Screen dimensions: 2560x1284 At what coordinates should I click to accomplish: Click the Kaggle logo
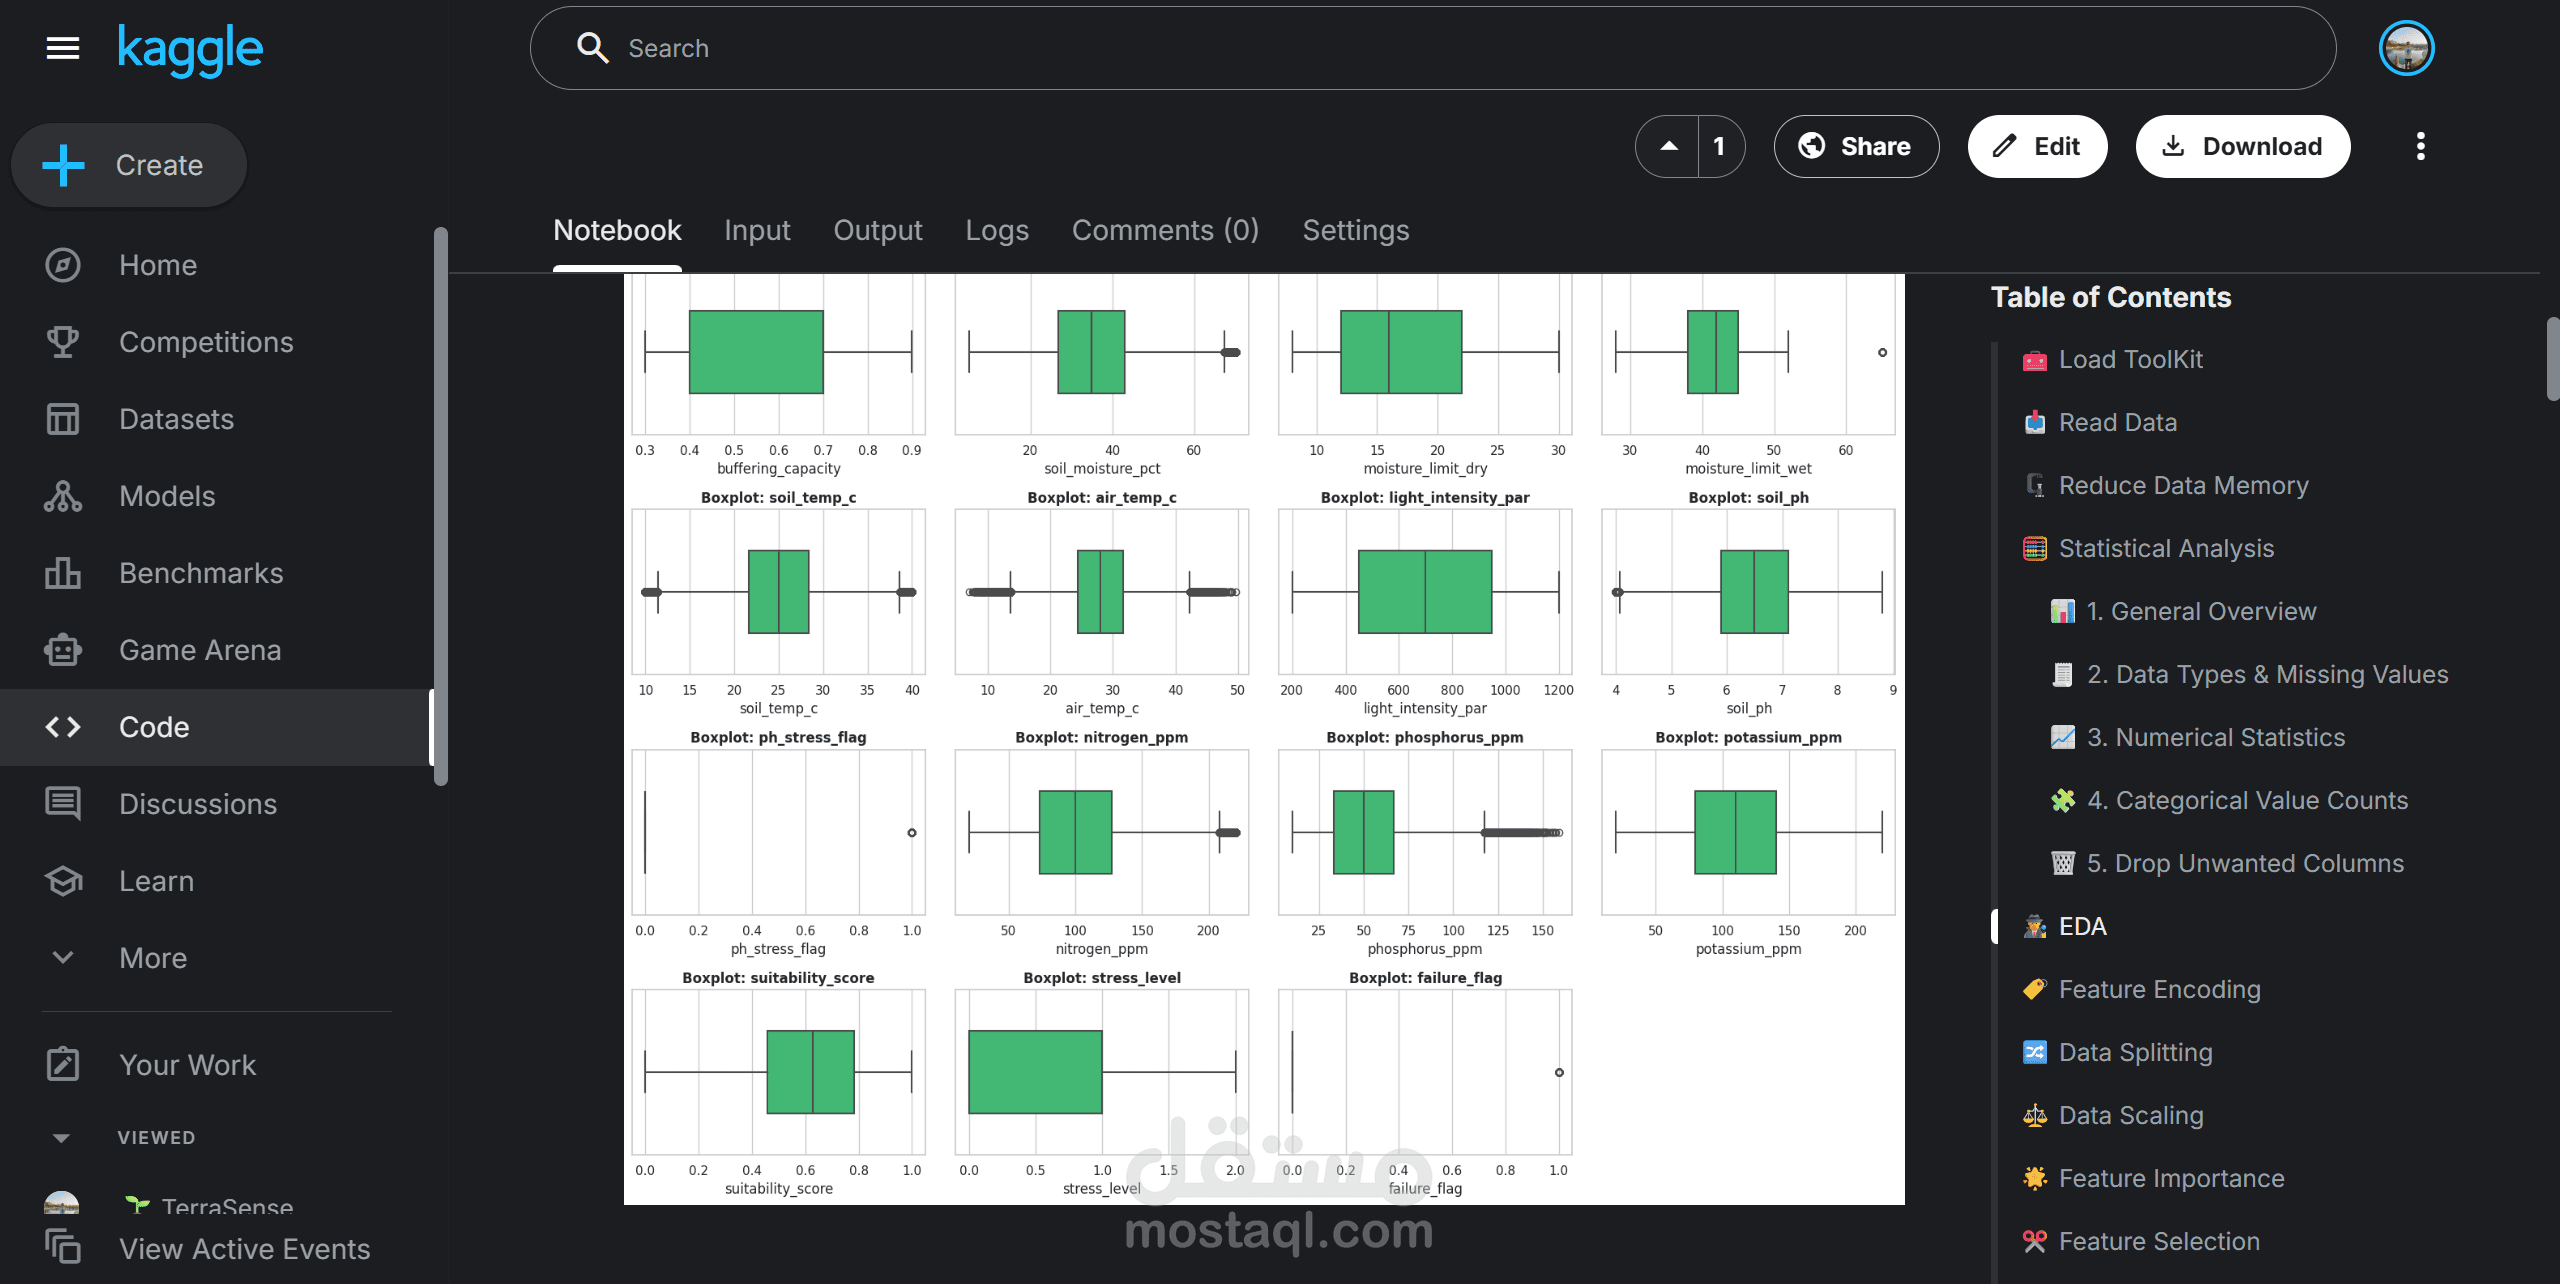tap(190, 48)
